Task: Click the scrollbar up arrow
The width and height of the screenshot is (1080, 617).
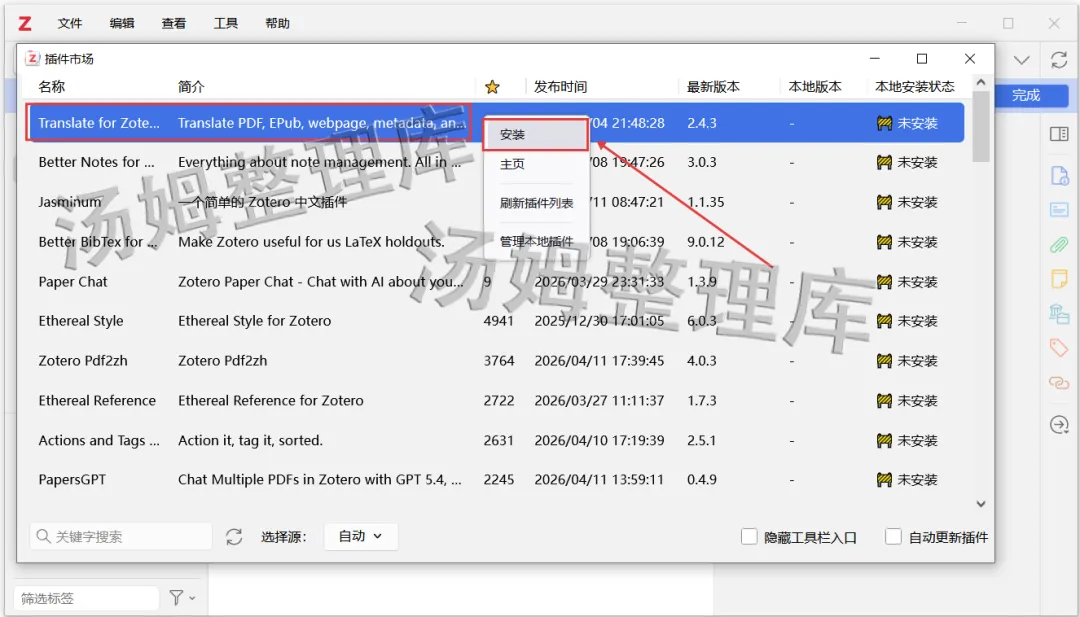Action: 981,82
